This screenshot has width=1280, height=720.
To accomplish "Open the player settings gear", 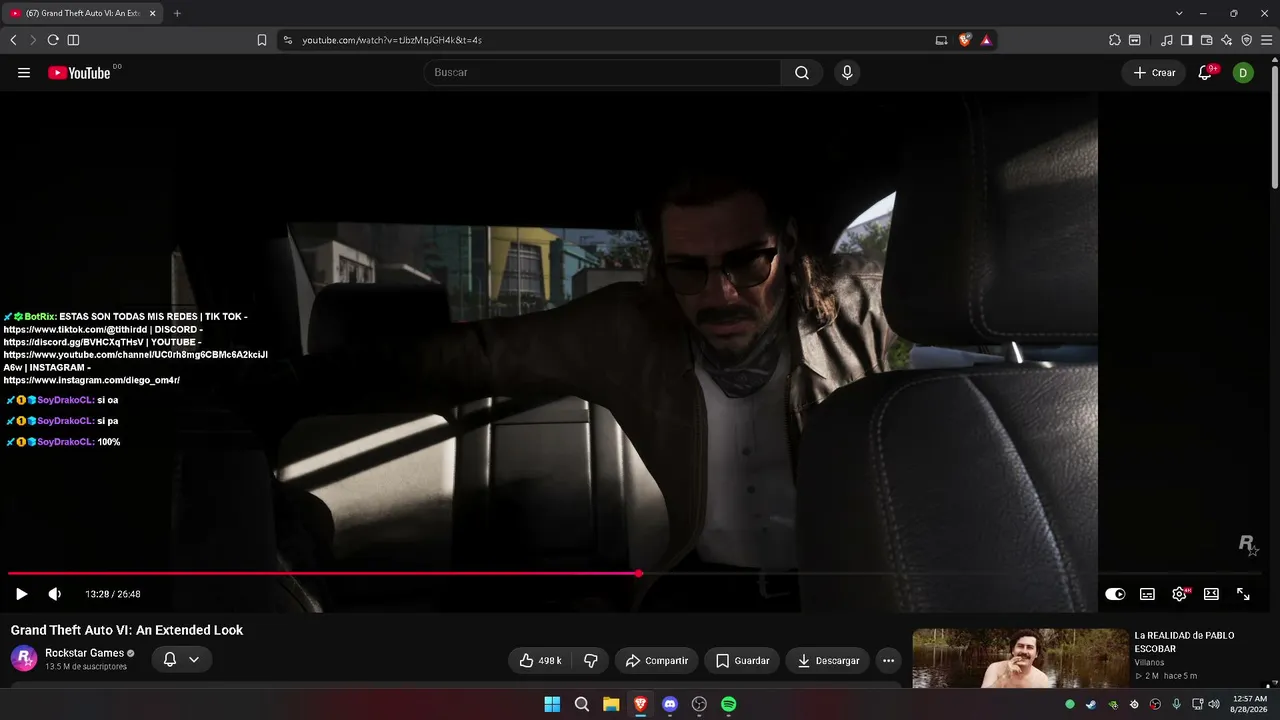I will pos(1179,594).
